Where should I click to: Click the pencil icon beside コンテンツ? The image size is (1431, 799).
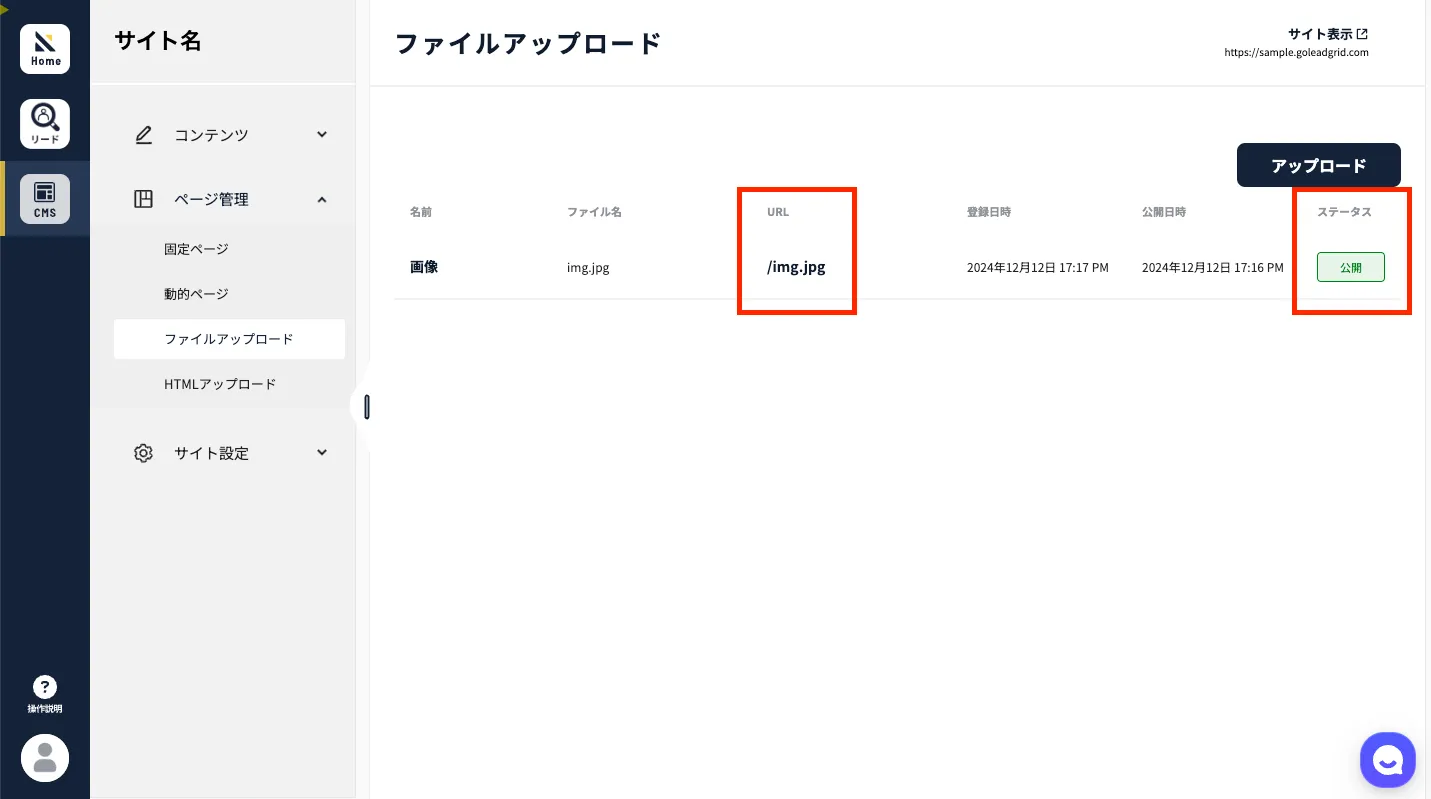coord(144,135)
